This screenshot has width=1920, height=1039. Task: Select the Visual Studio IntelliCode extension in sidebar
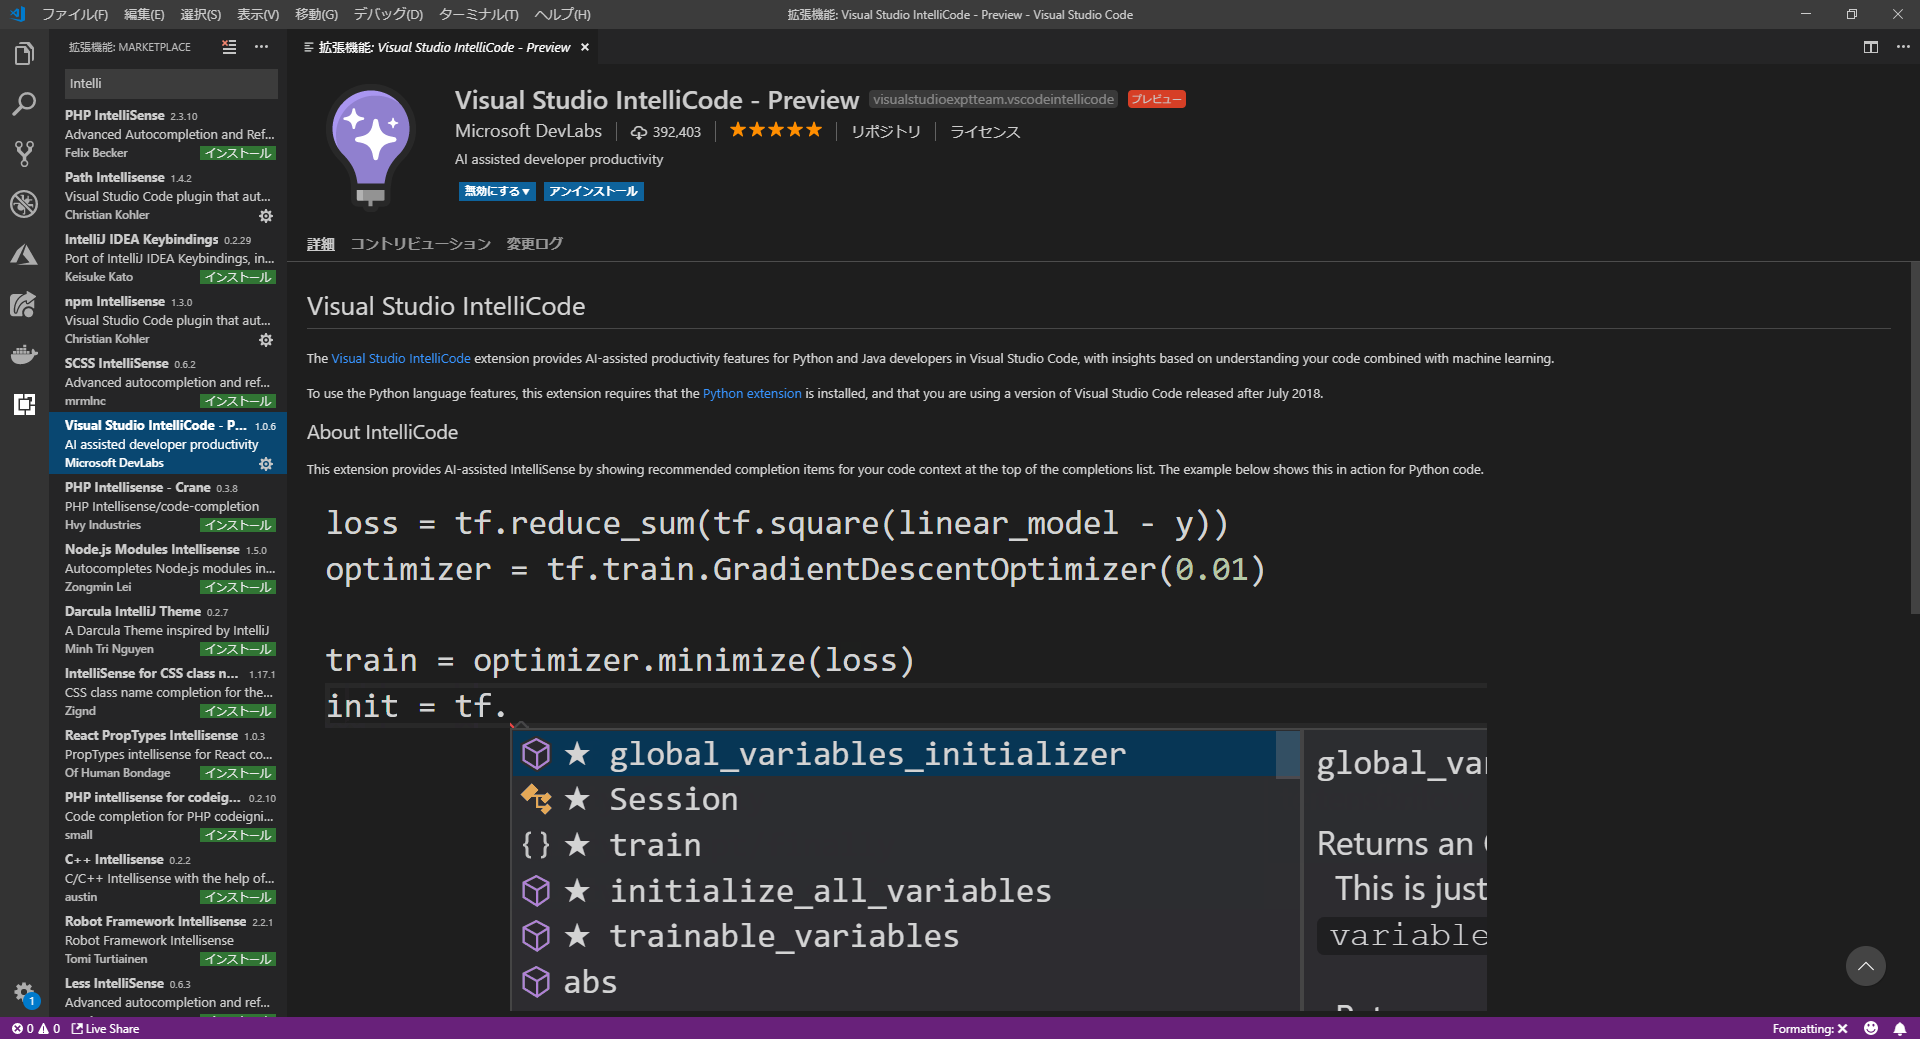167,443
